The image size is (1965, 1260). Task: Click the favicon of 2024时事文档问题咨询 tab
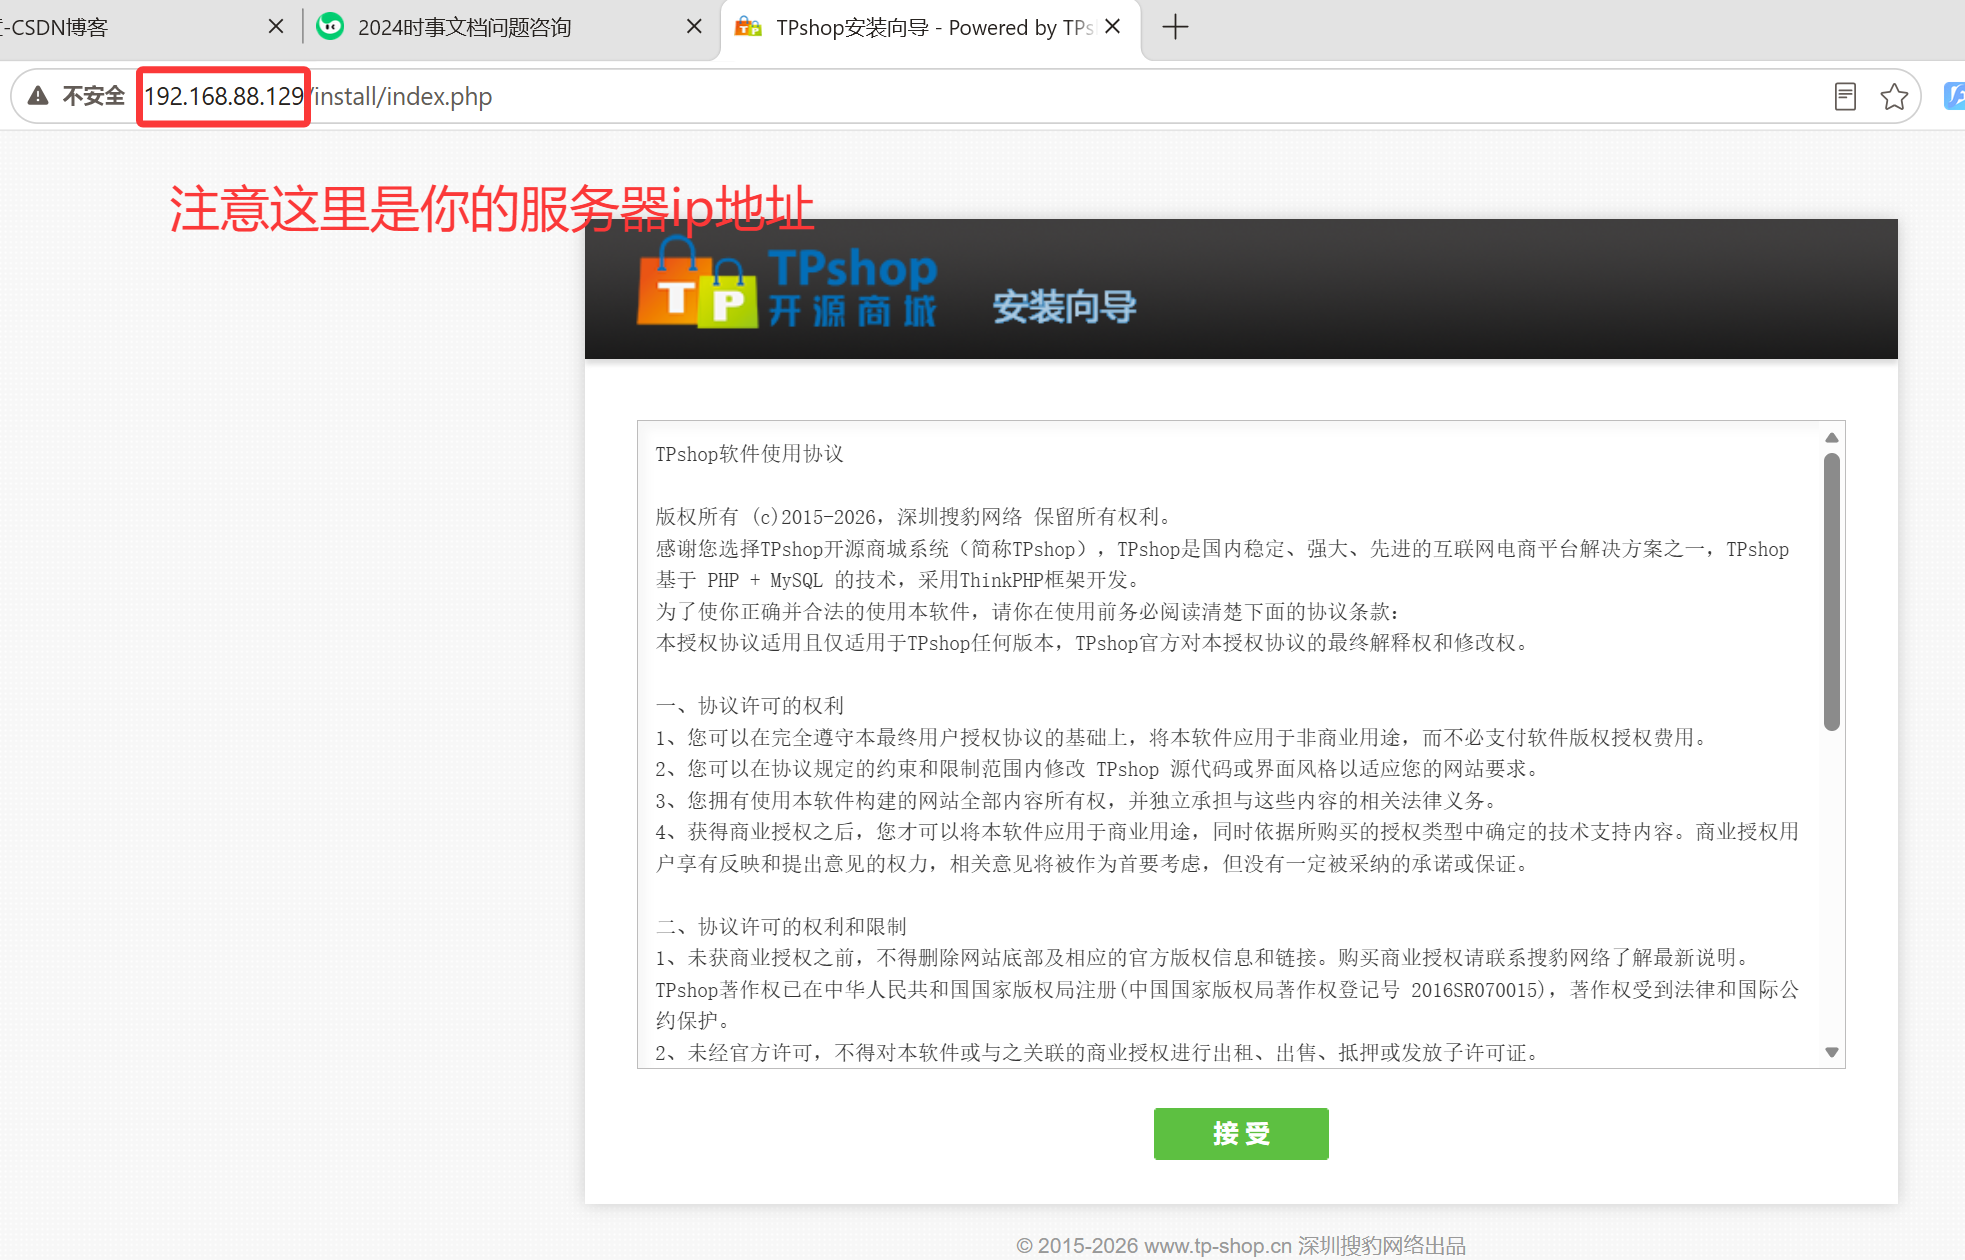click(330, 27)
